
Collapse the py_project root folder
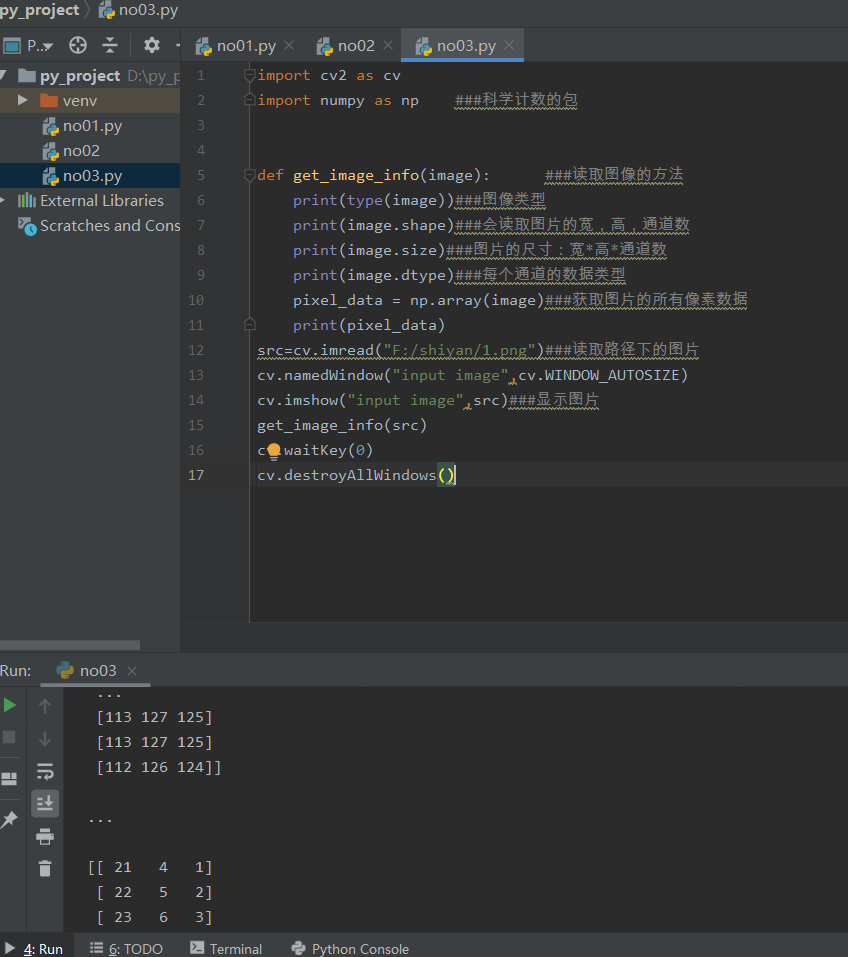coord(4,75)
